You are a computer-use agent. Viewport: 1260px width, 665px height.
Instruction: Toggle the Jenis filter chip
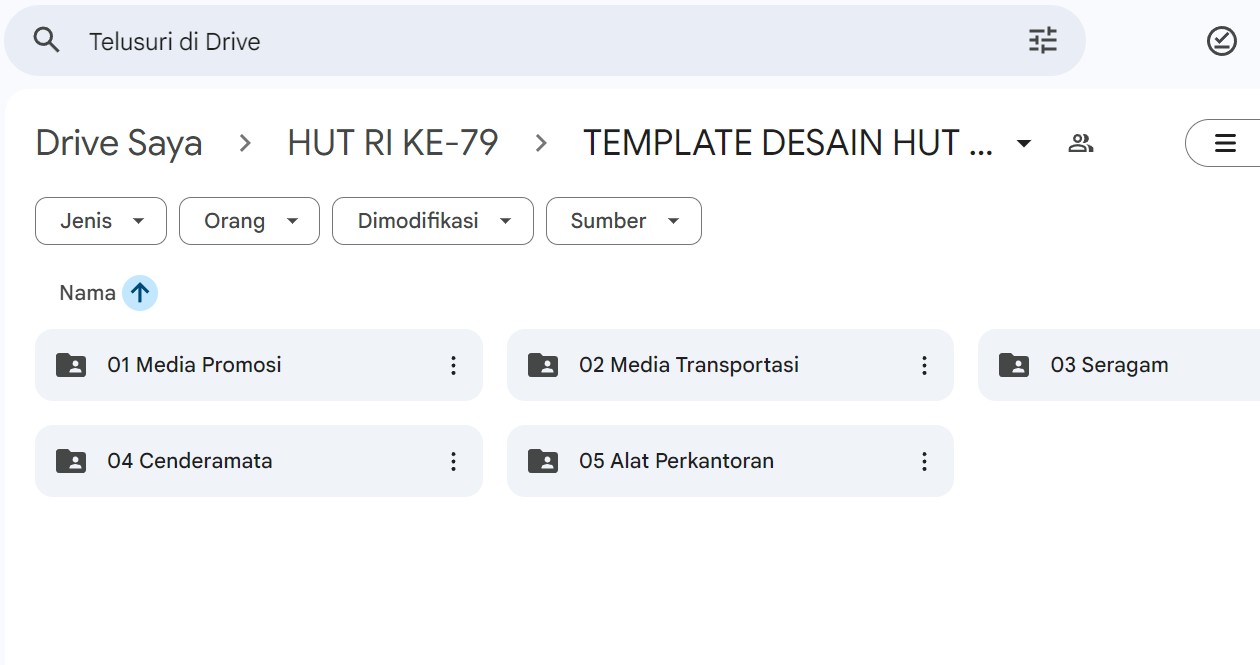tap(100, 221)
